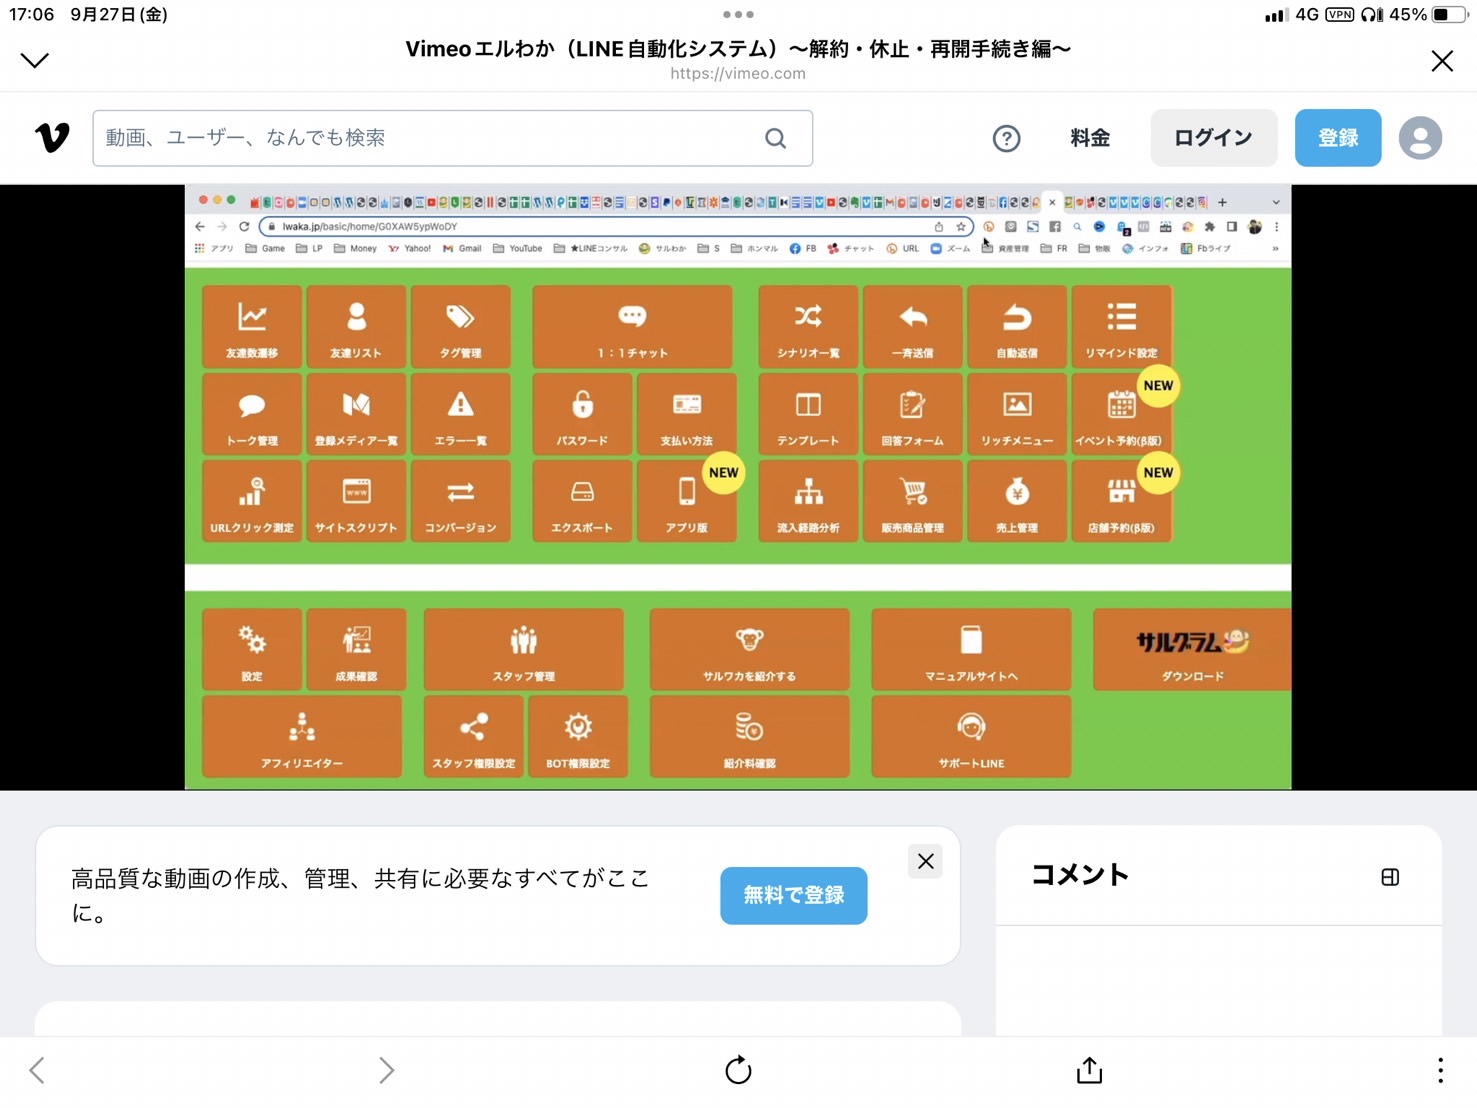1477x1108 pixels.
Task: Open the スタッフ権限設定 share-icon tile
Action: tap(474, 736)
